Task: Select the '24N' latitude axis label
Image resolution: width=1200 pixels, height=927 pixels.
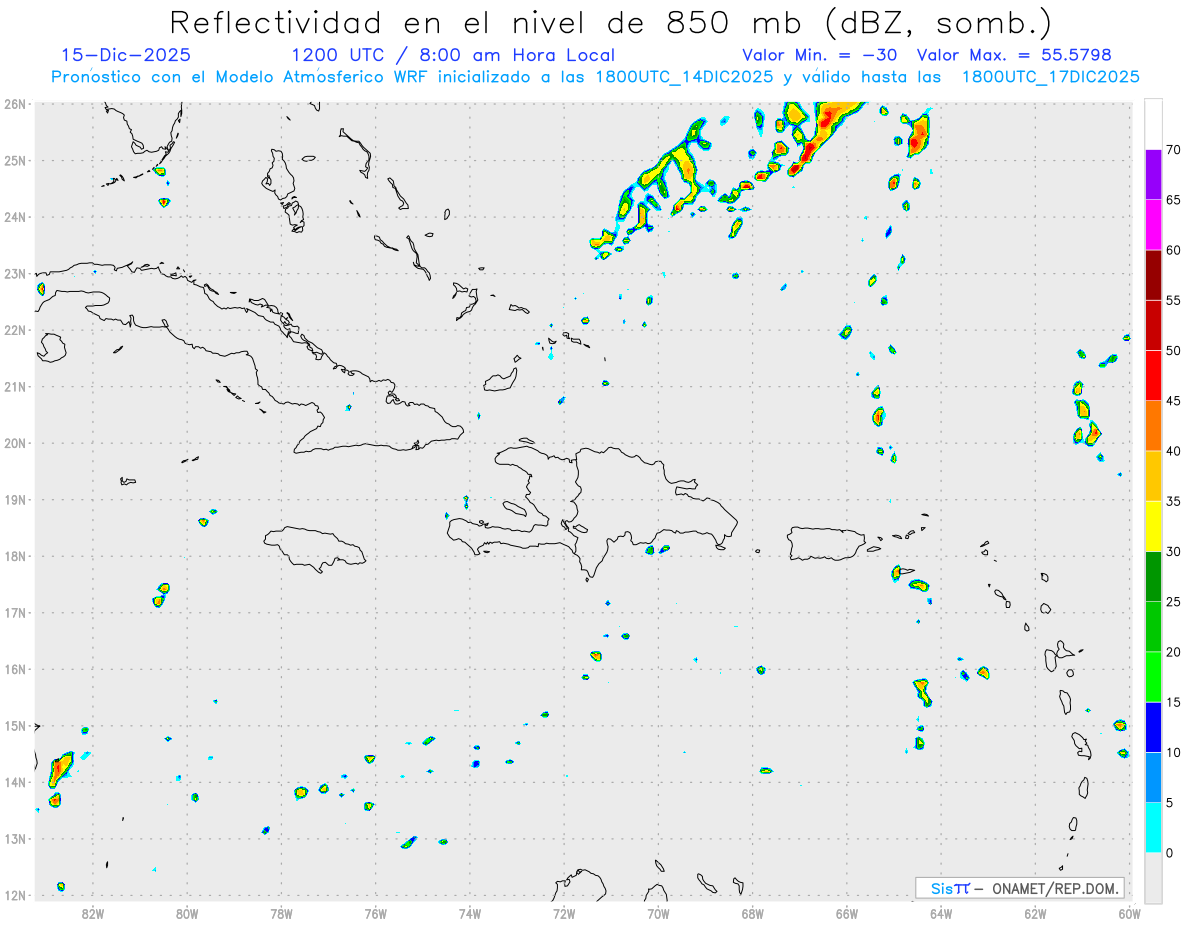Action: (15, 217)
